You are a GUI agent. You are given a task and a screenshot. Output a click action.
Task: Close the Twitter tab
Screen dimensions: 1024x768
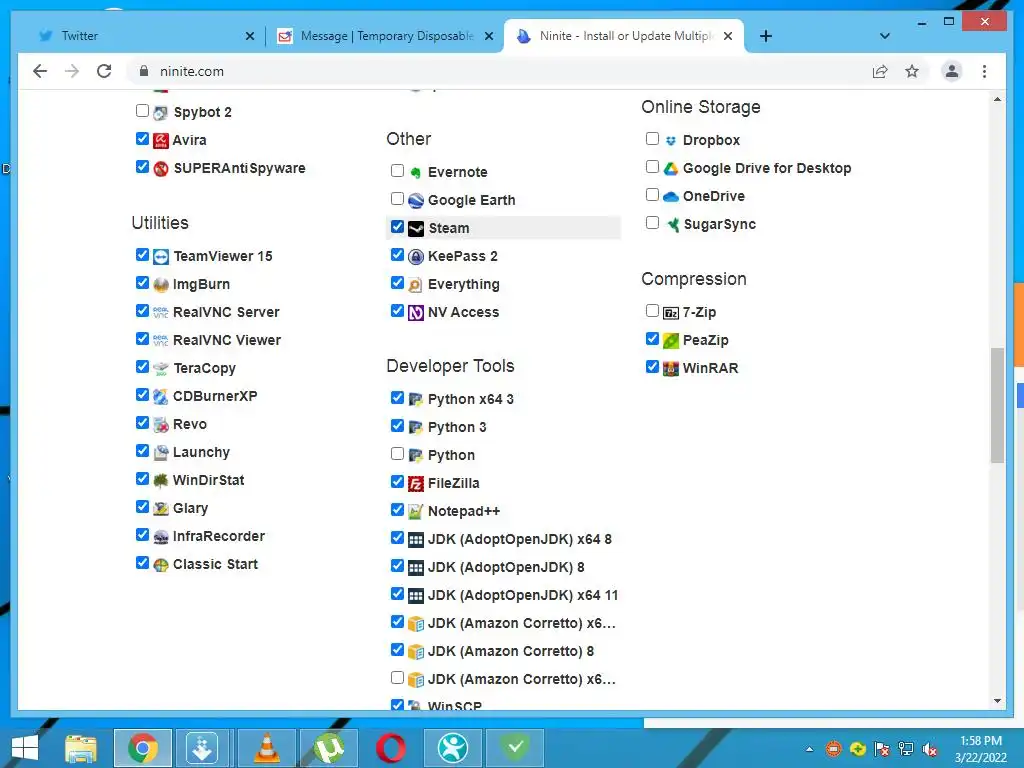(x=249, y=37)
